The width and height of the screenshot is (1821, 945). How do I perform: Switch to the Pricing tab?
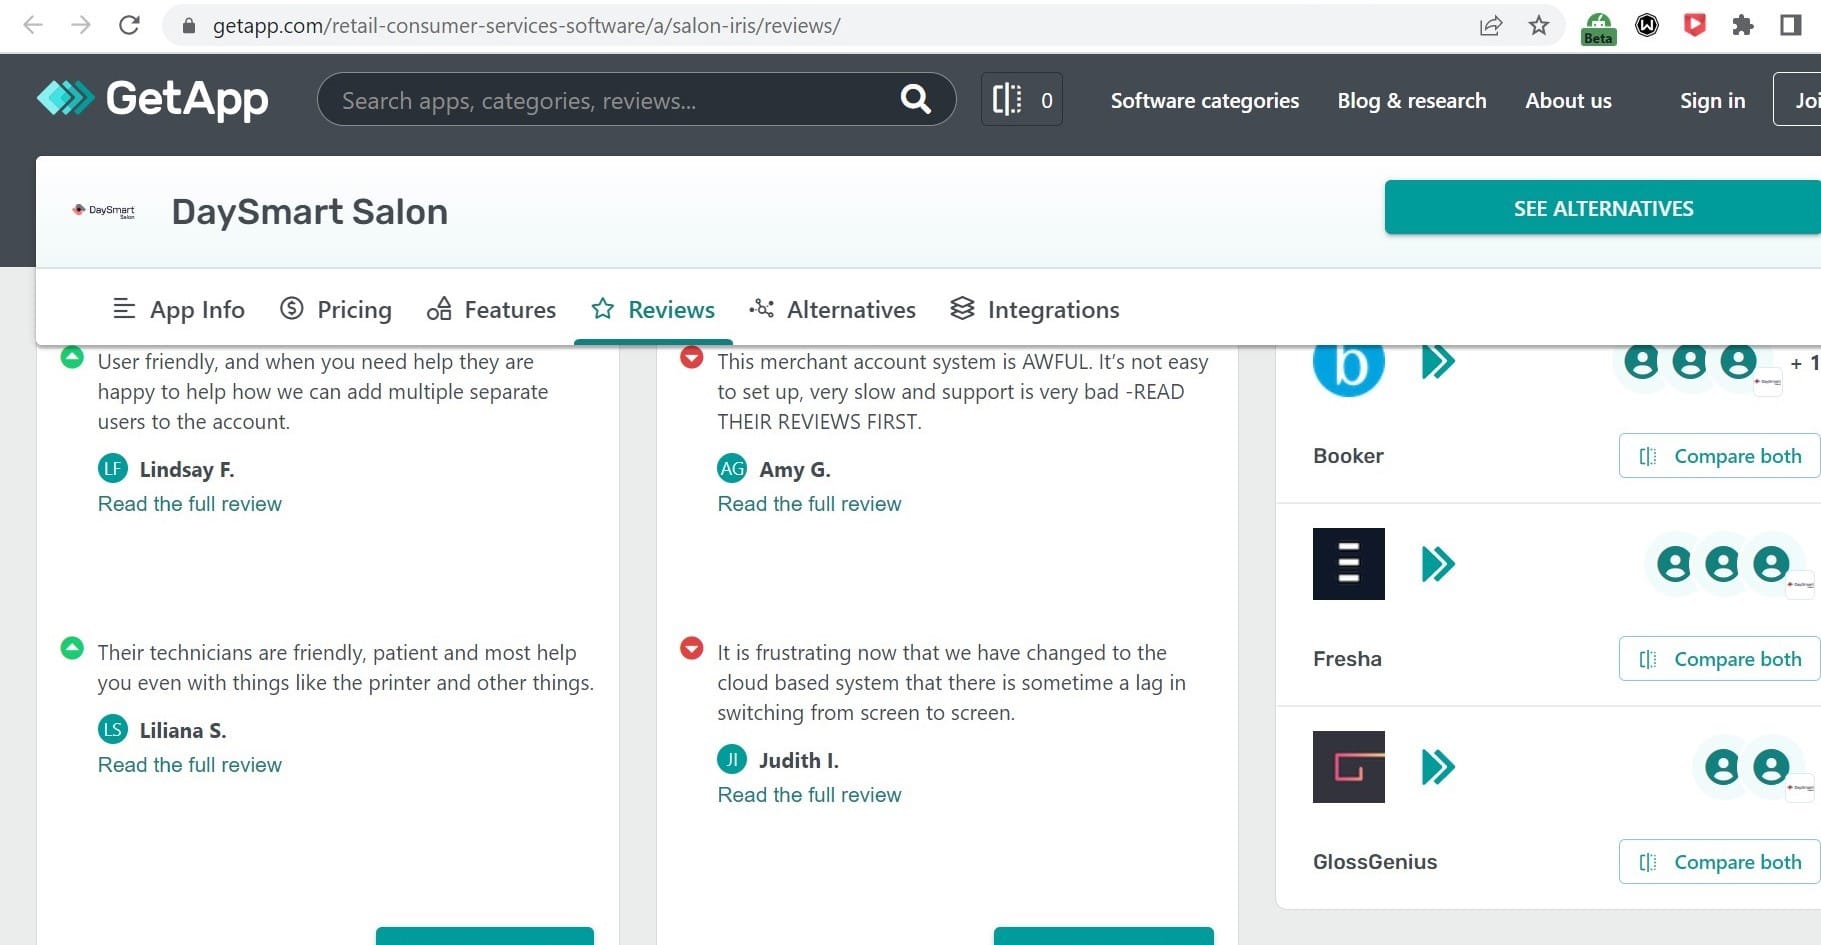pyautogui.click(x=336, y=310)
